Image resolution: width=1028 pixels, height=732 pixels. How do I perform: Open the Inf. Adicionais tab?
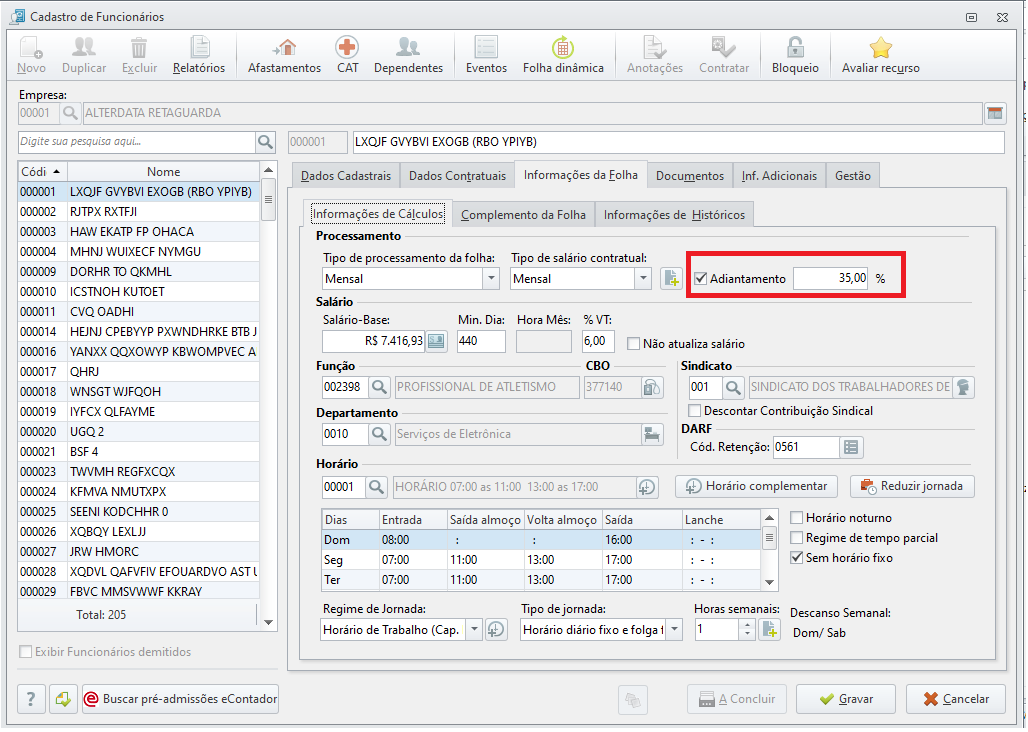coord(779,176)
